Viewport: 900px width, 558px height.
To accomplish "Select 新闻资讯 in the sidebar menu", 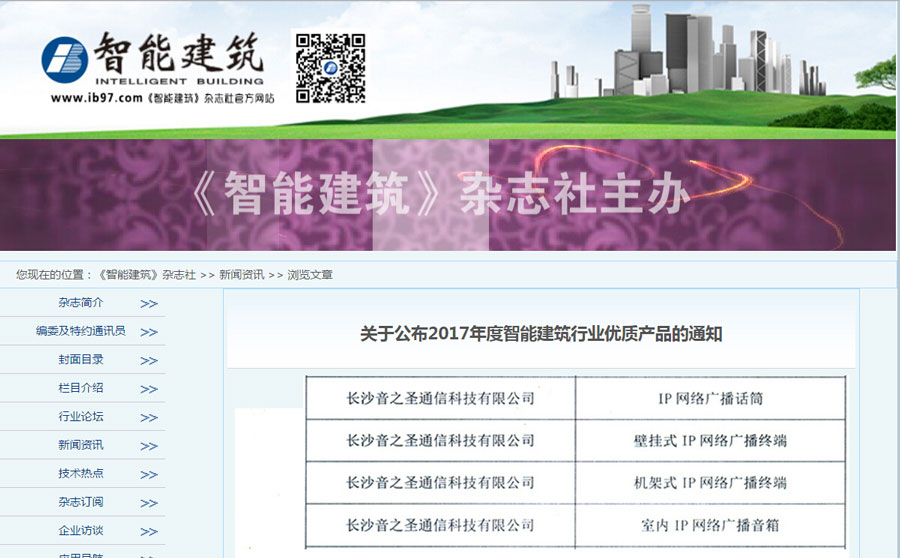I will (x=81, y=445).
